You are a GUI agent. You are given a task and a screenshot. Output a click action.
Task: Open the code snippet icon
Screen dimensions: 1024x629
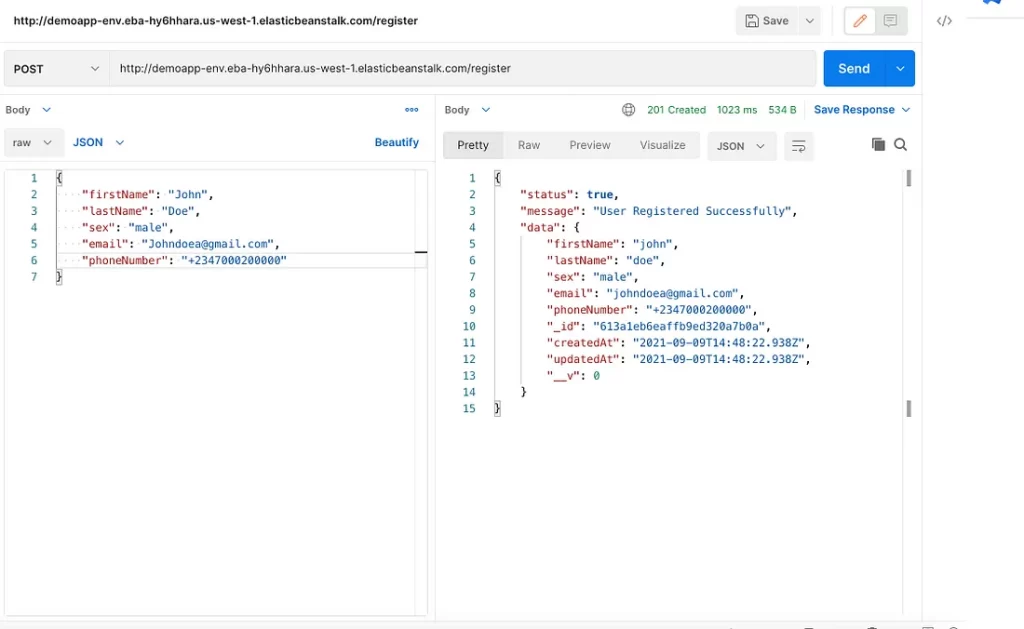(x=944, y=21)
